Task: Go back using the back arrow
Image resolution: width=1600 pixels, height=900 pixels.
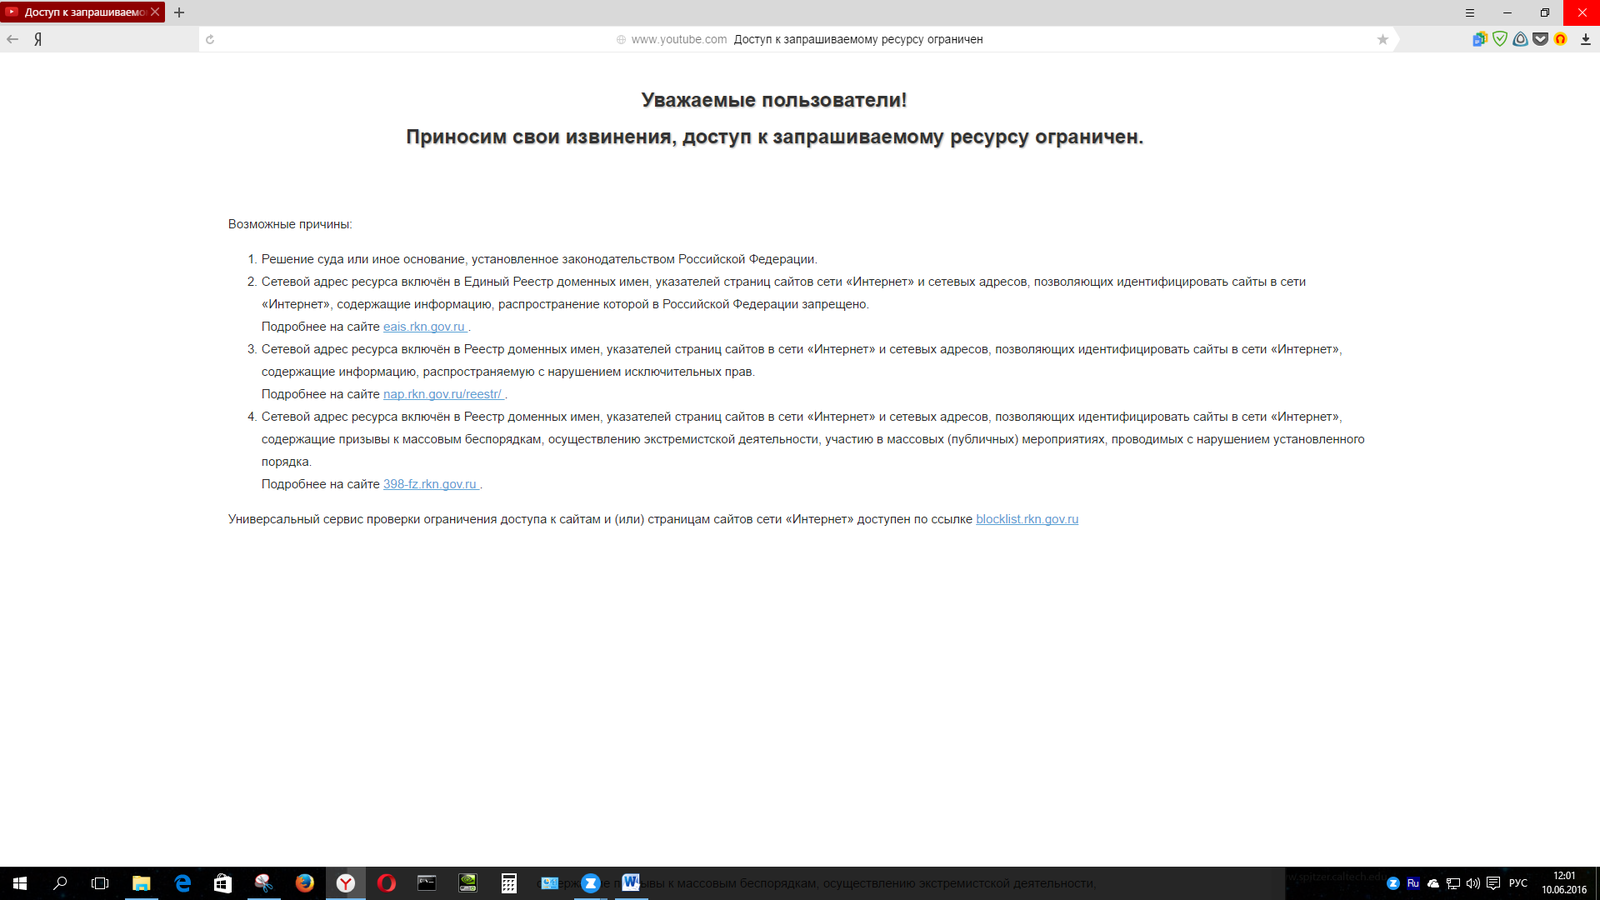Action: tap(13, 39)
